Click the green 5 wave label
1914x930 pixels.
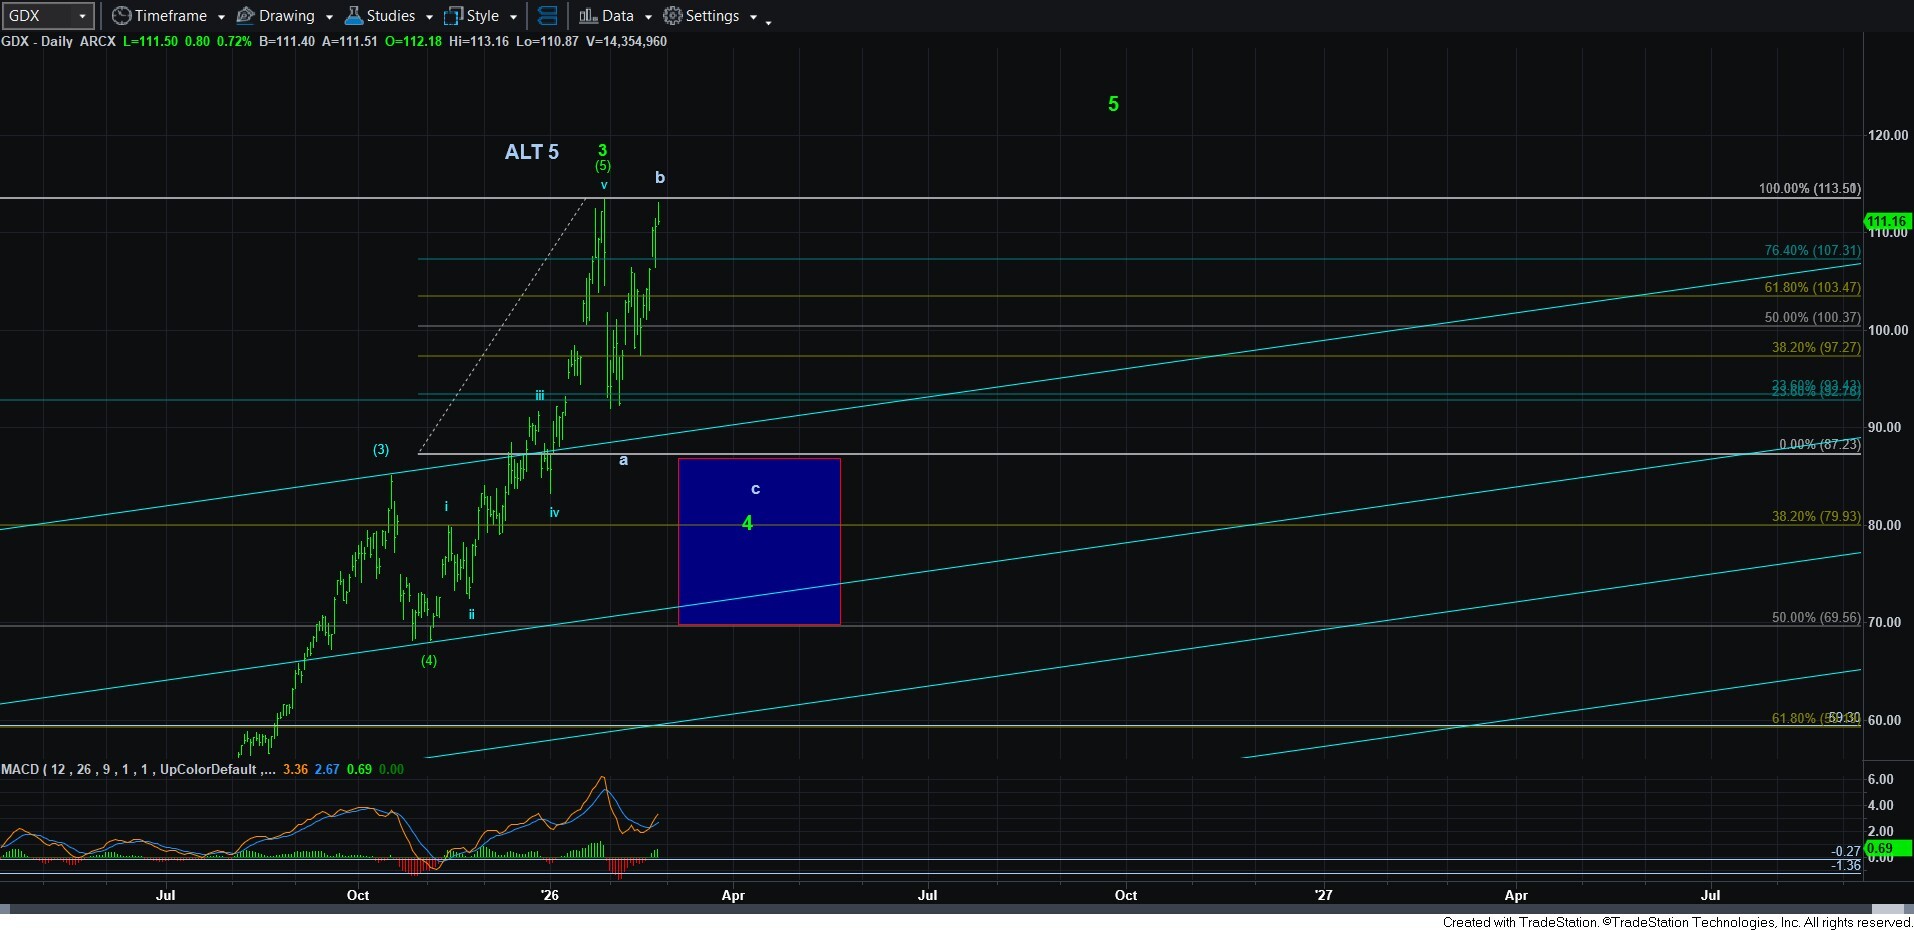1113,104
